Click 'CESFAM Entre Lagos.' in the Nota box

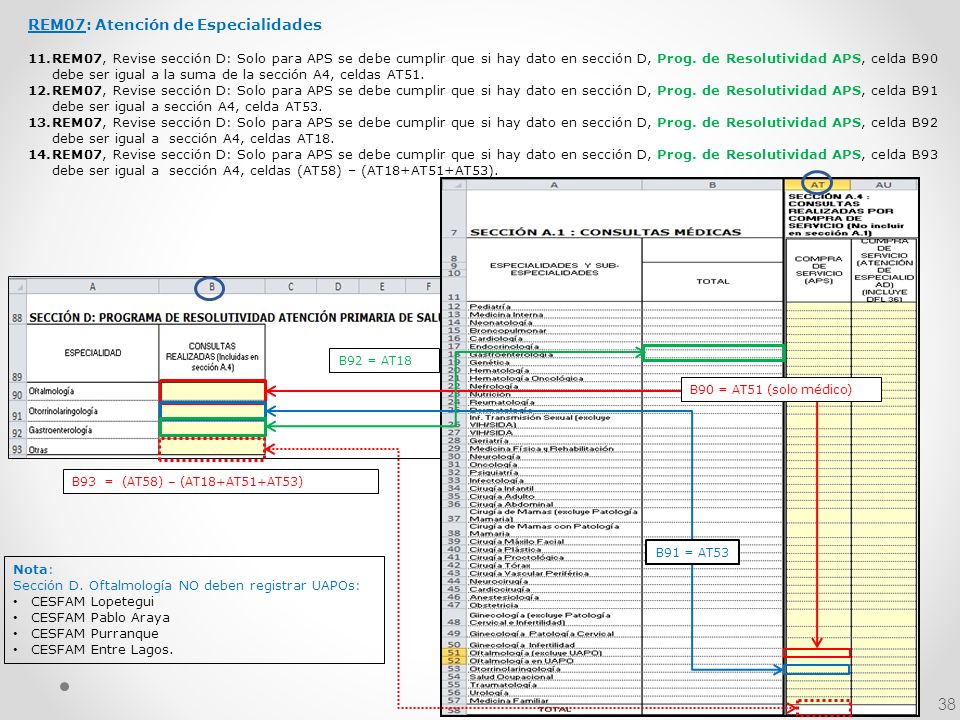coord(102,649)
